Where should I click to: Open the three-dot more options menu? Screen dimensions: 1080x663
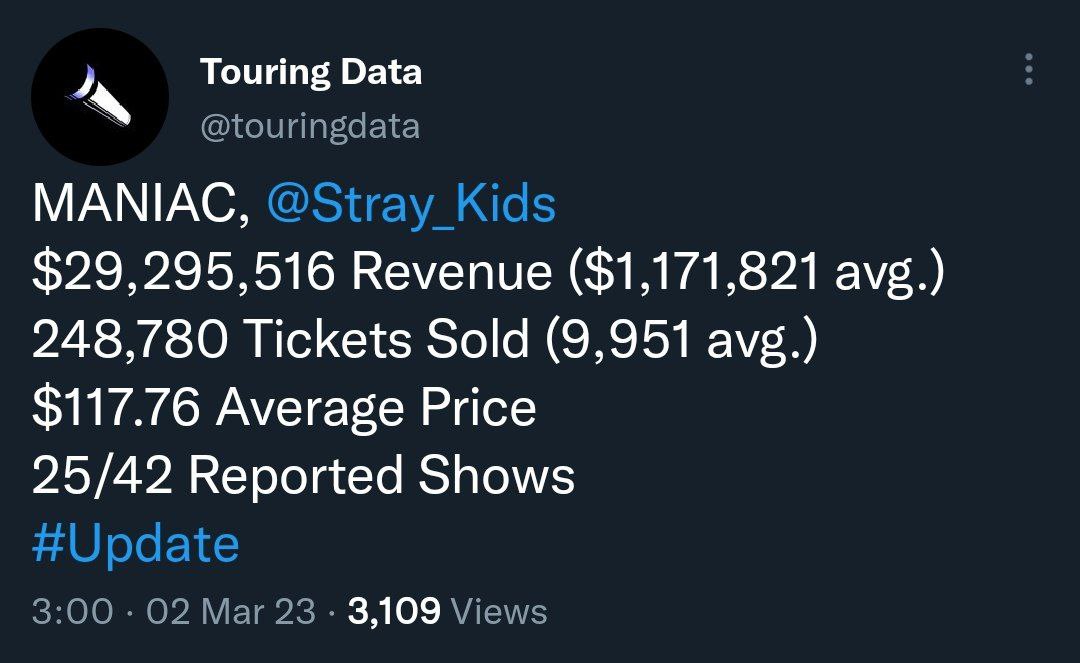1028,71
